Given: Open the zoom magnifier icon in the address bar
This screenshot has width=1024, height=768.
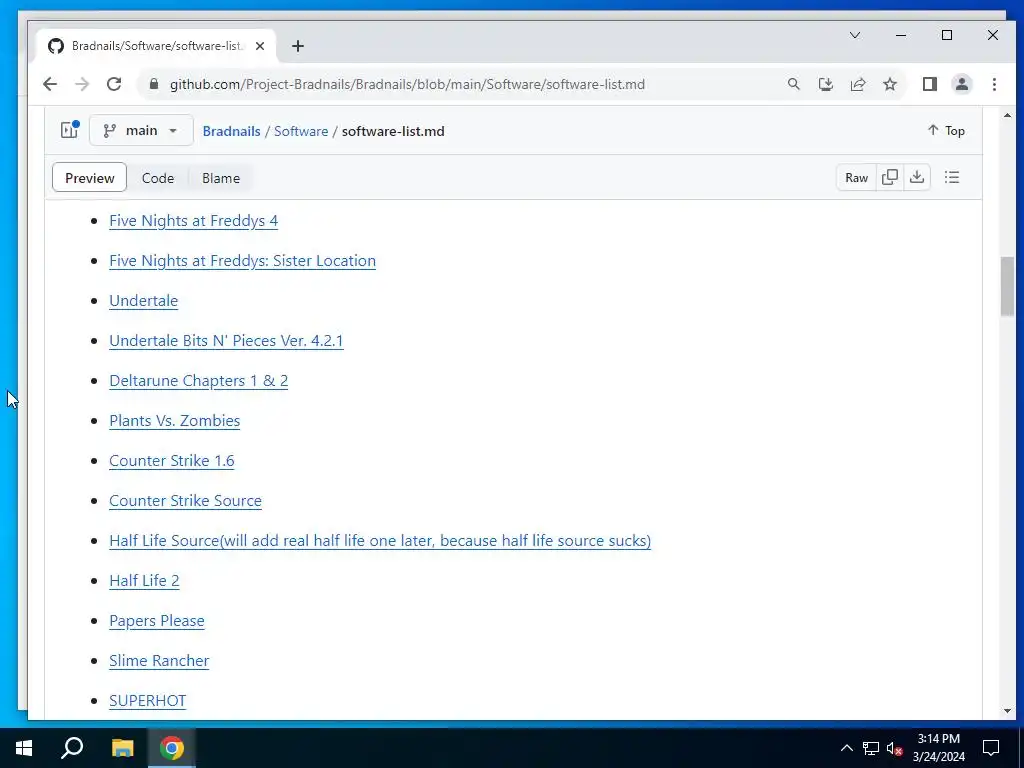Looking at the screenshot, I should point(793,84).
